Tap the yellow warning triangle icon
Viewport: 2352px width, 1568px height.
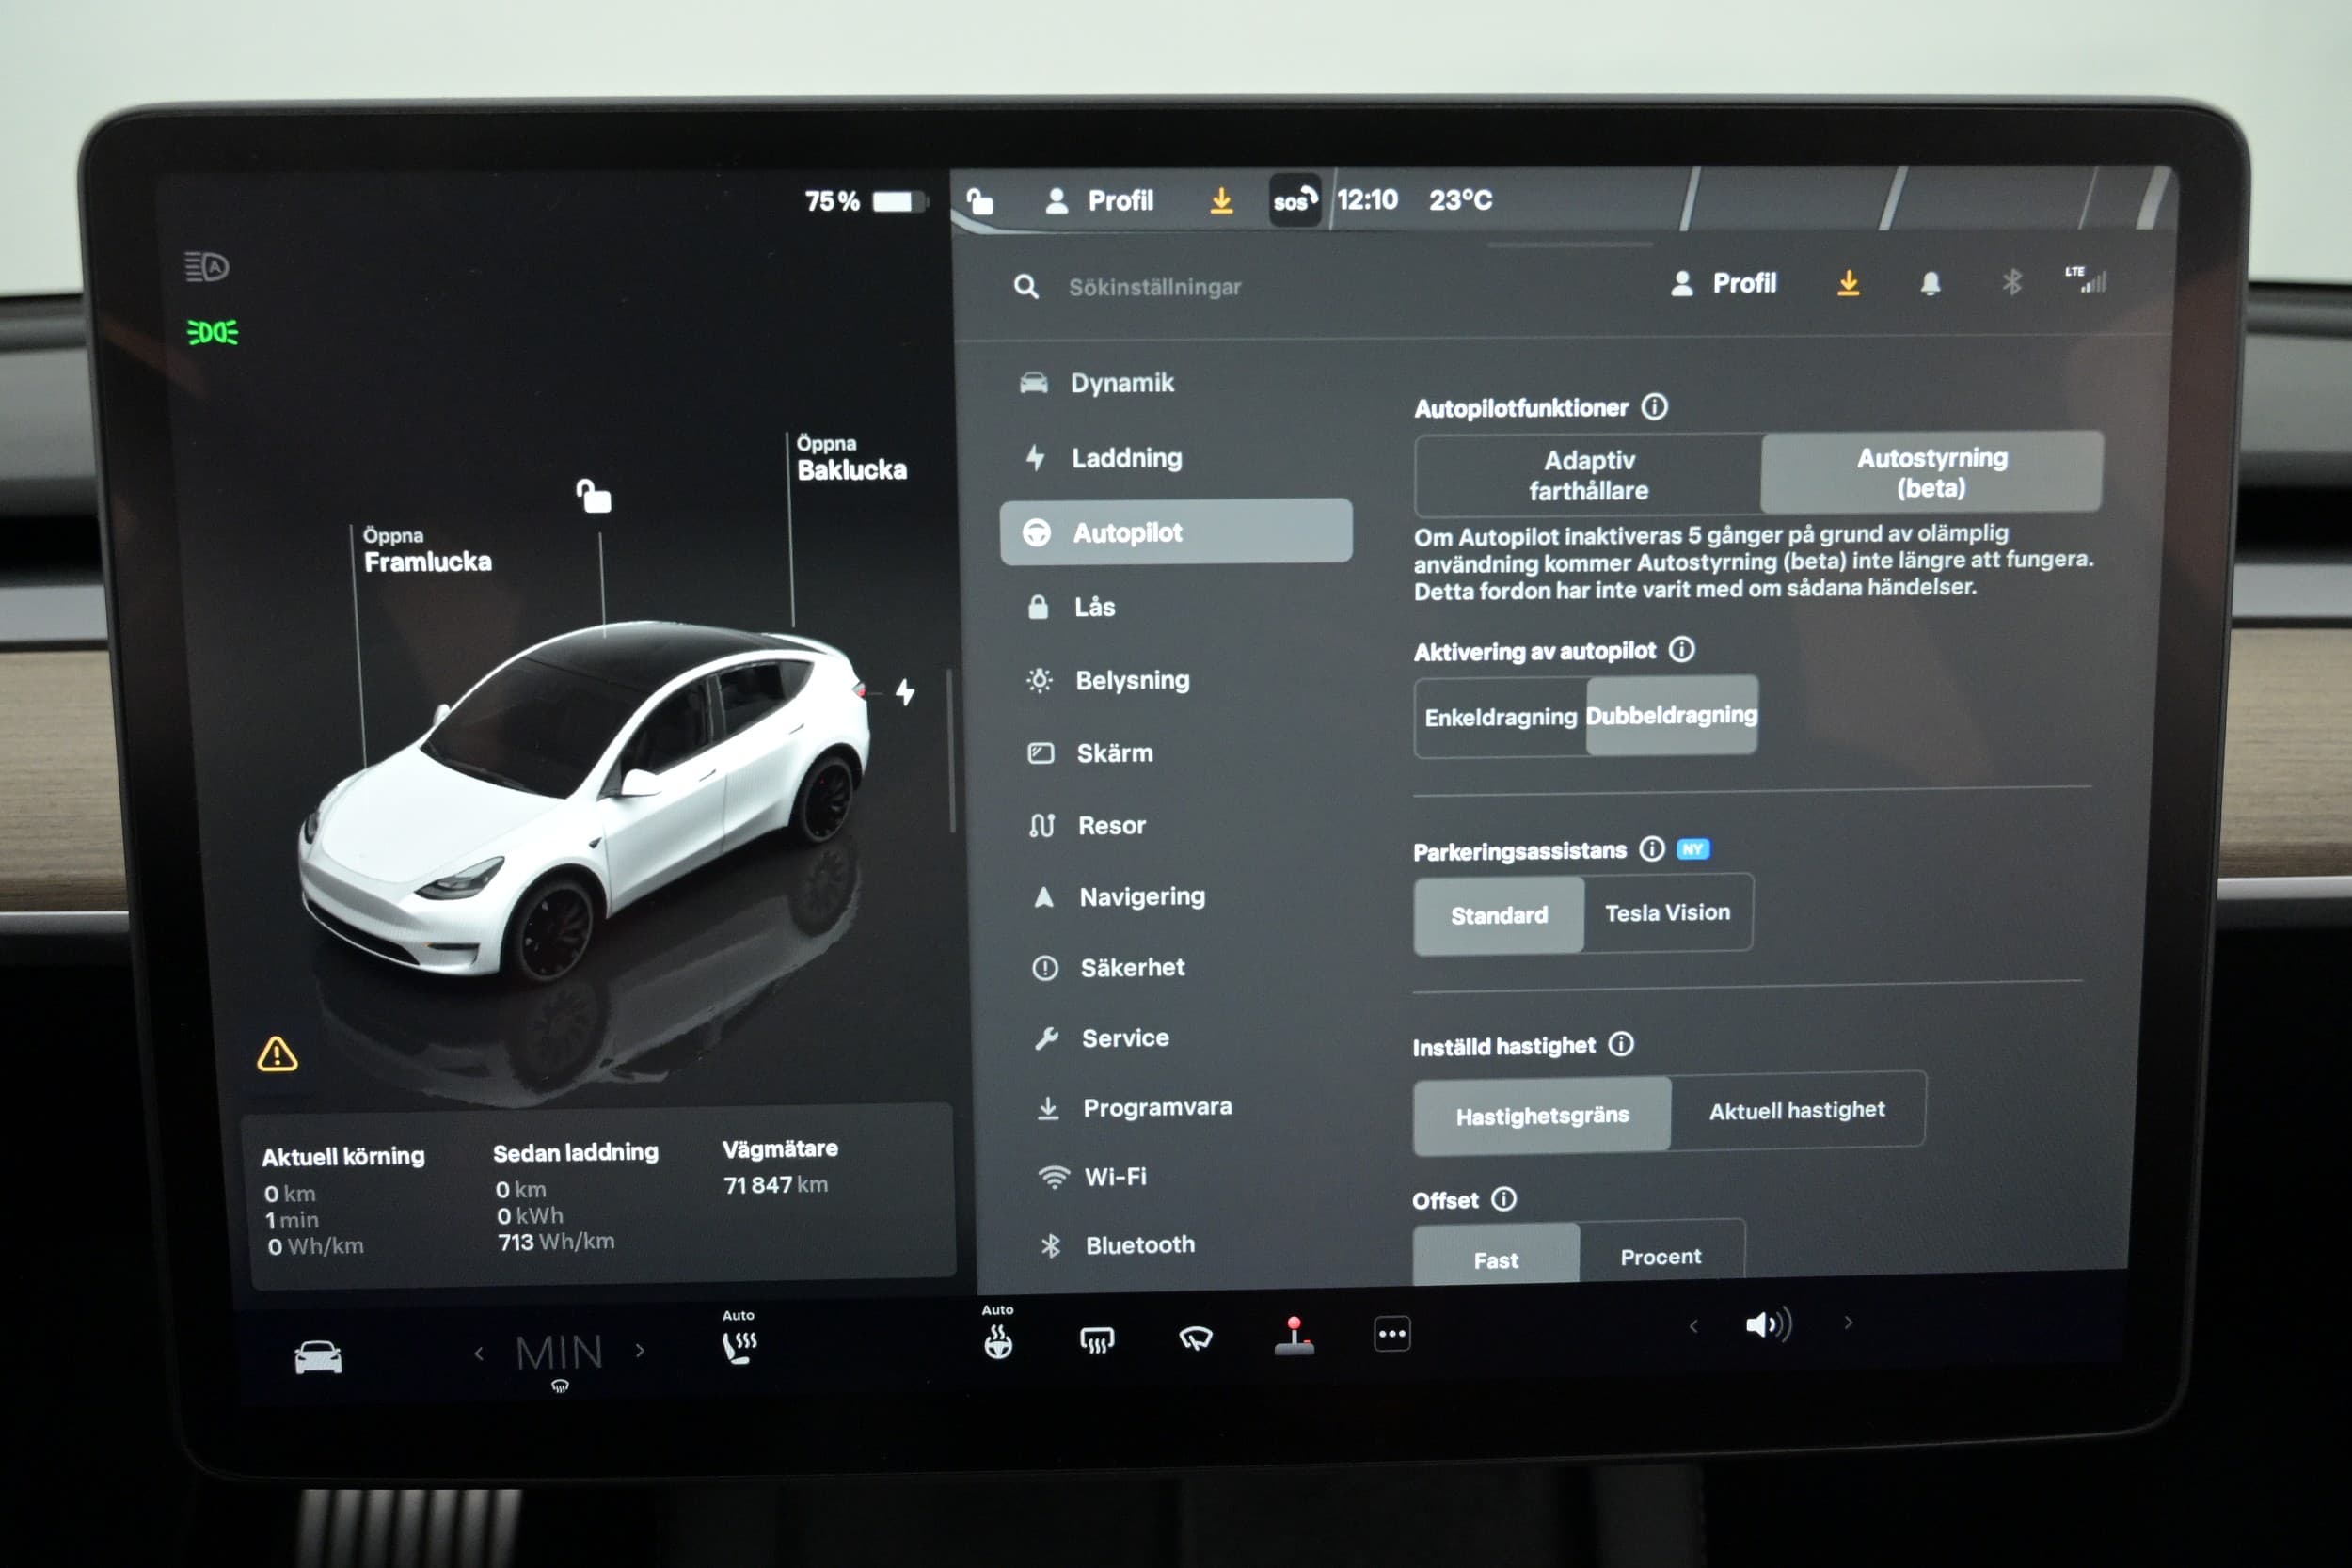click(277, 1054)
